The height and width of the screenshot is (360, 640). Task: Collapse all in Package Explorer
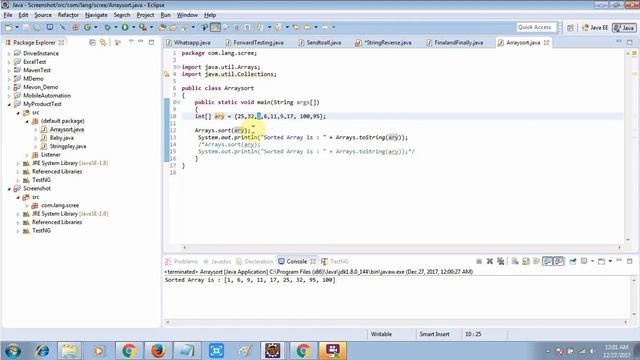tap(93, 42)
